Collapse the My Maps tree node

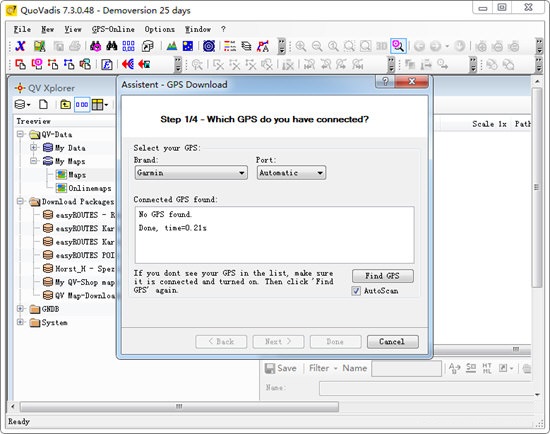point(34,161)
